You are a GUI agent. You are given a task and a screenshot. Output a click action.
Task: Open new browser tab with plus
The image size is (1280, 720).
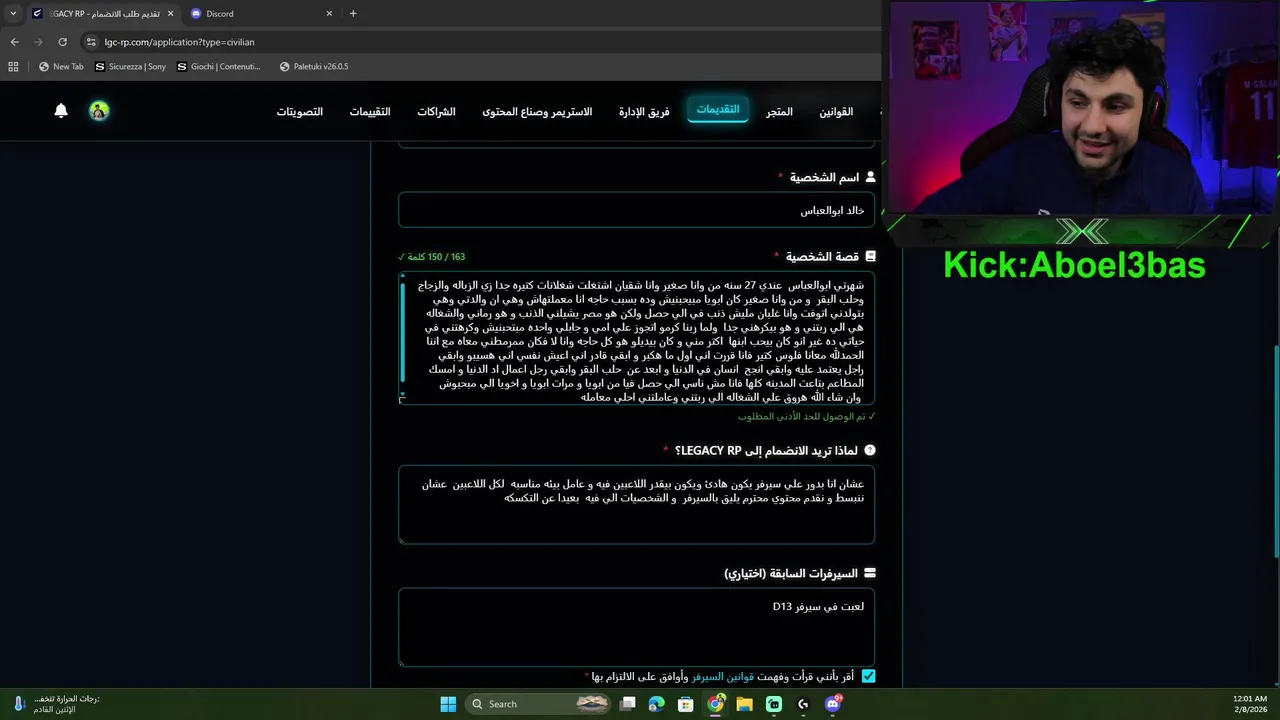[x=353, y=13]
